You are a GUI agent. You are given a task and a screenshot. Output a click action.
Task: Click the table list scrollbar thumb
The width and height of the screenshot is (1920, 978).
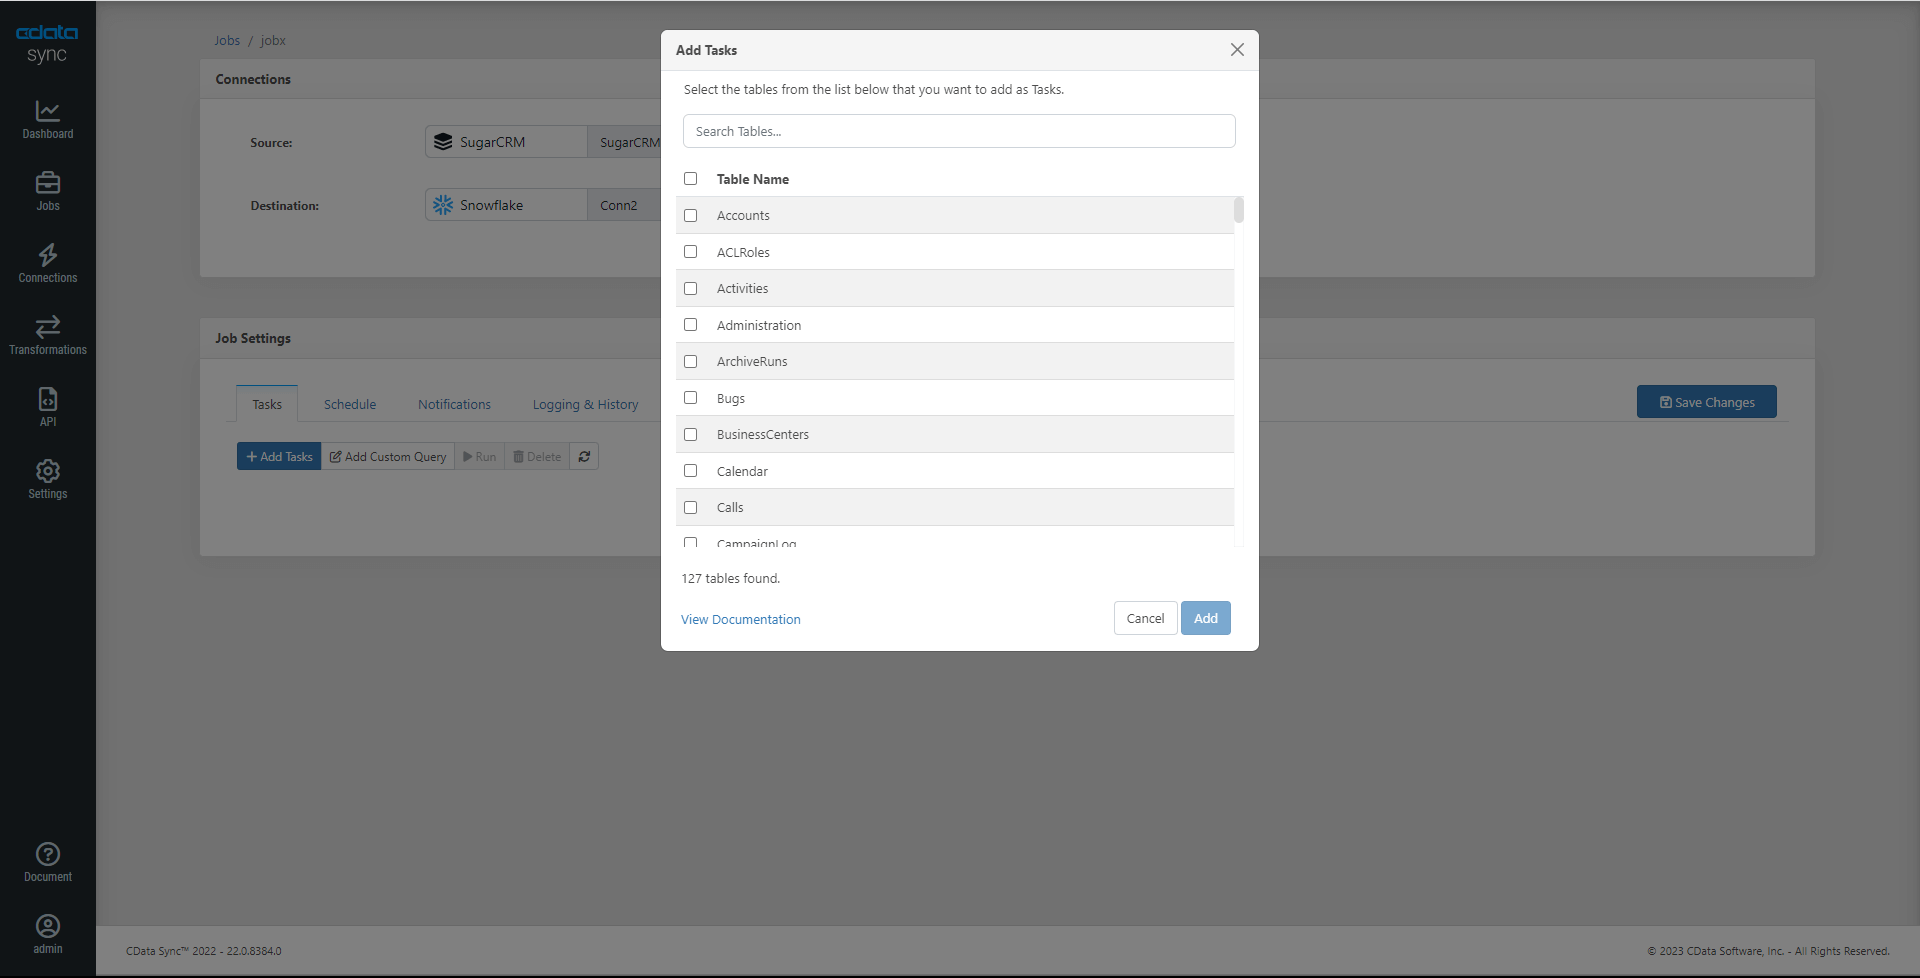(1239, 209)
